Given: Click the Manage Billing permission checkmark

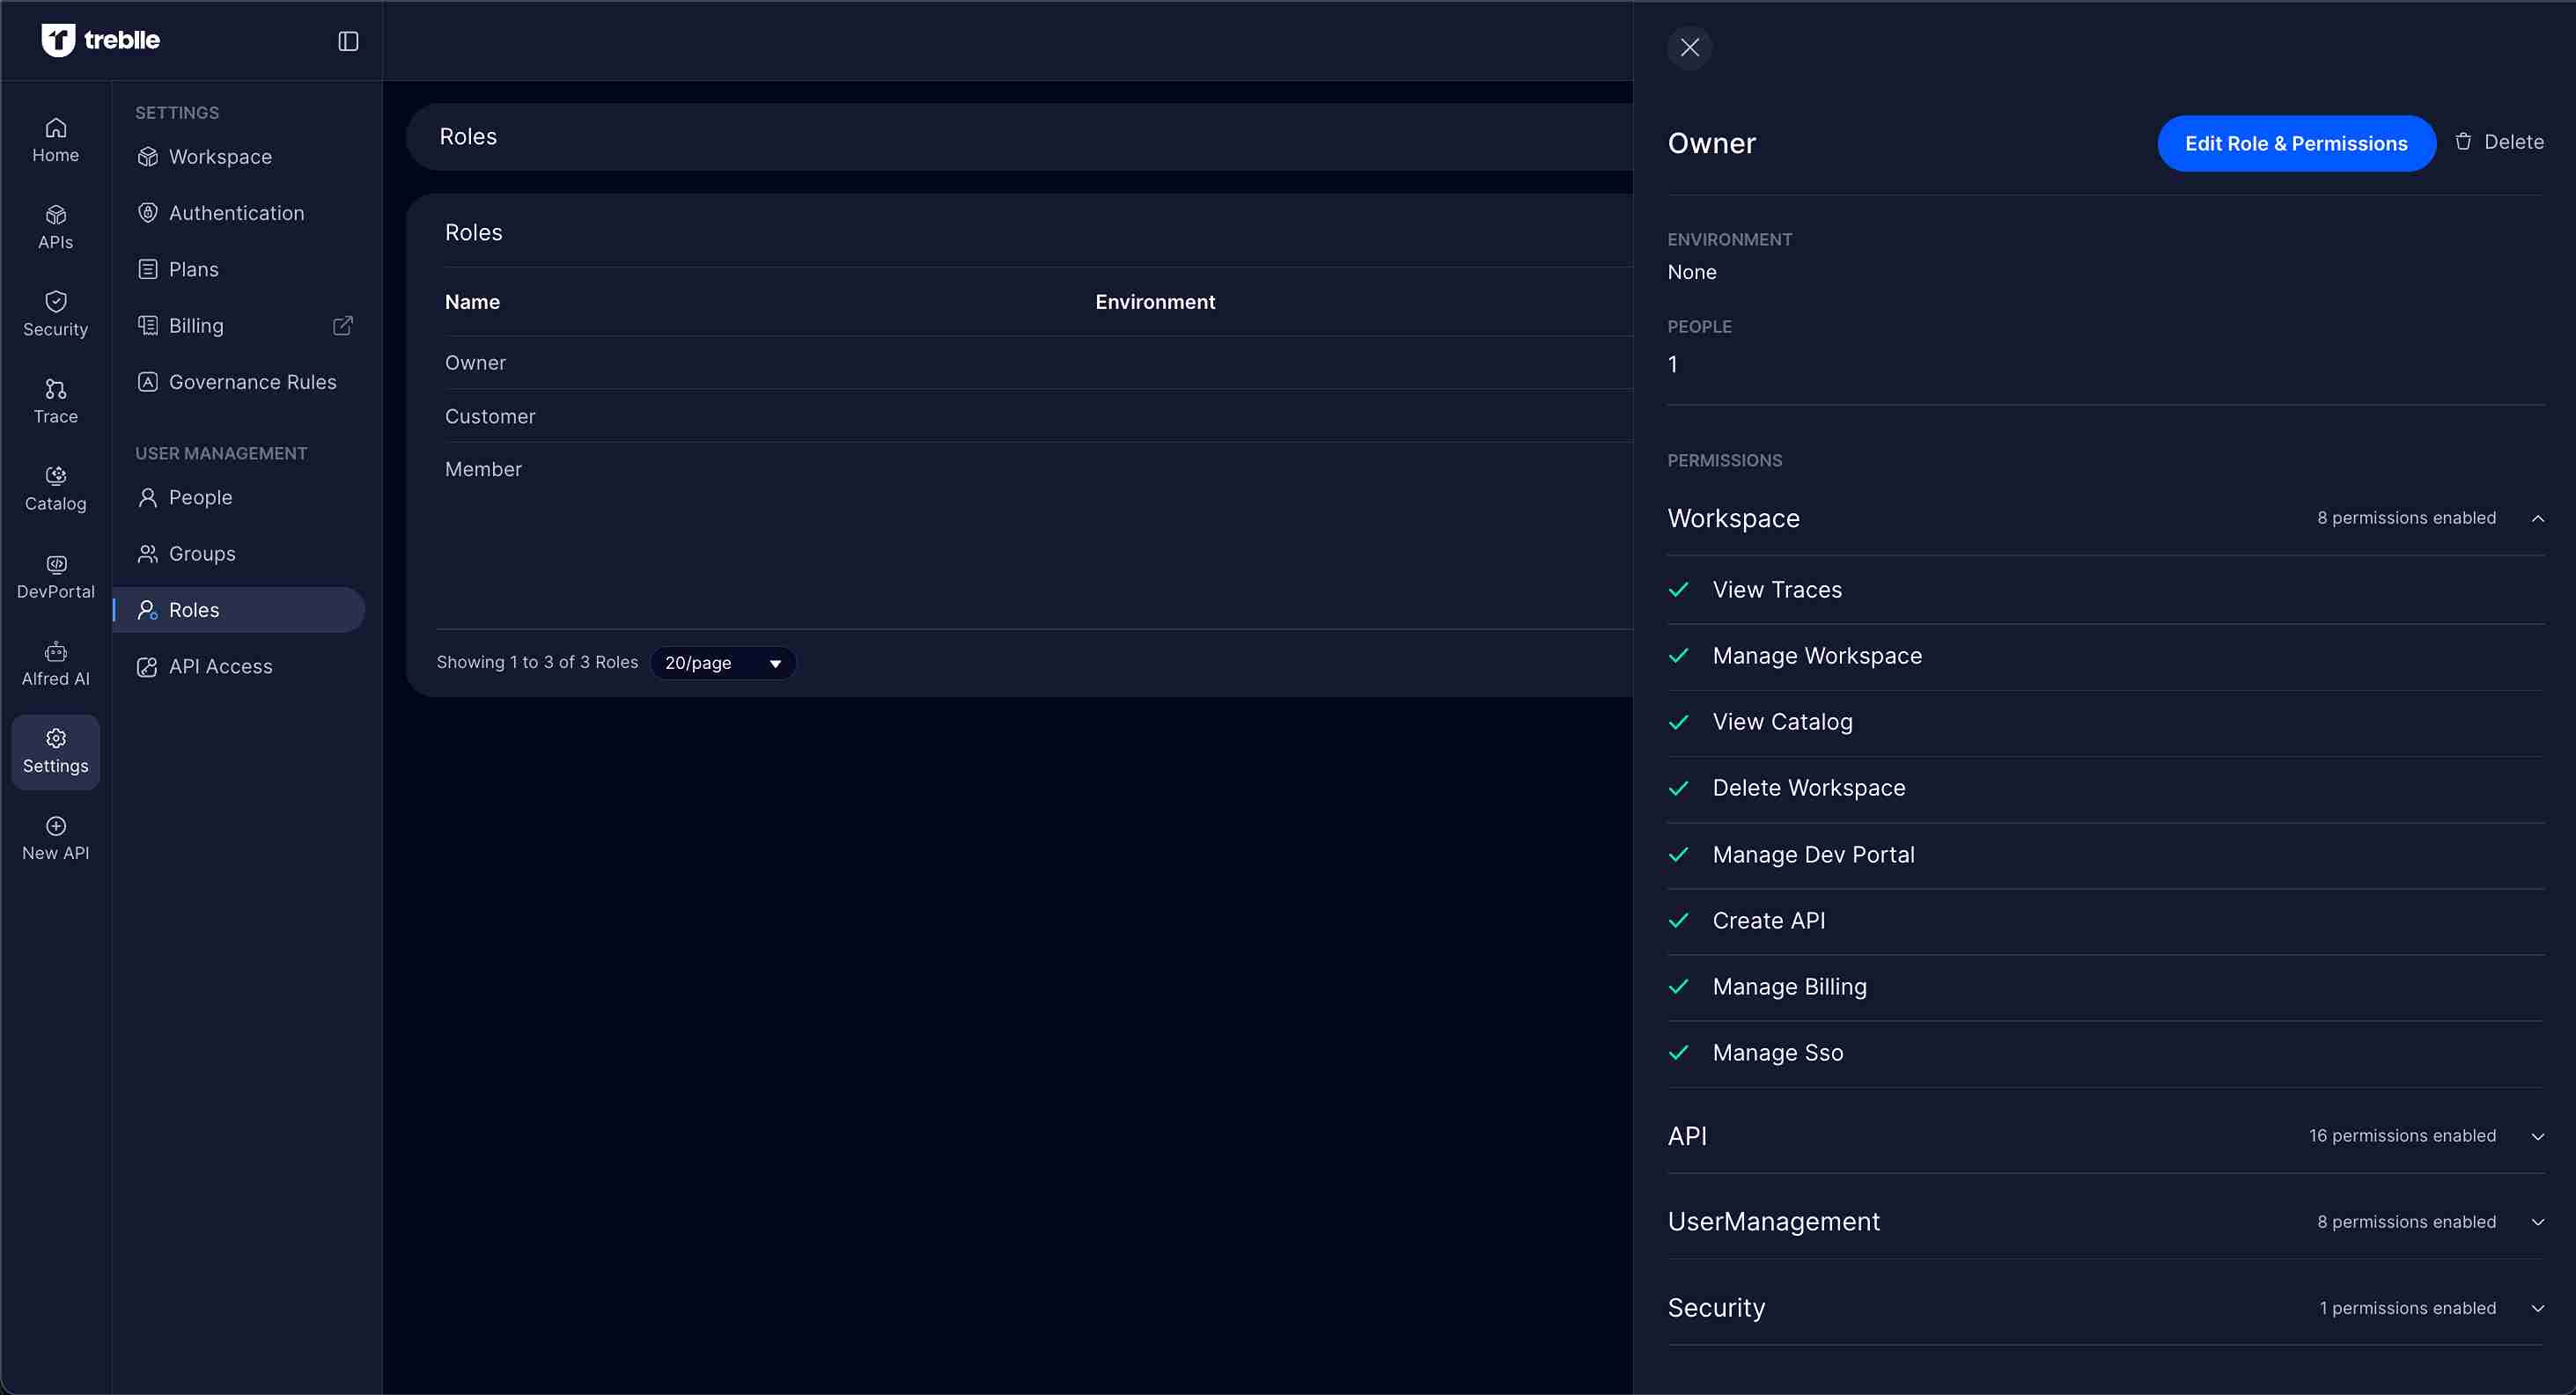Looking at the screenshot, I should coord(1679,987).
